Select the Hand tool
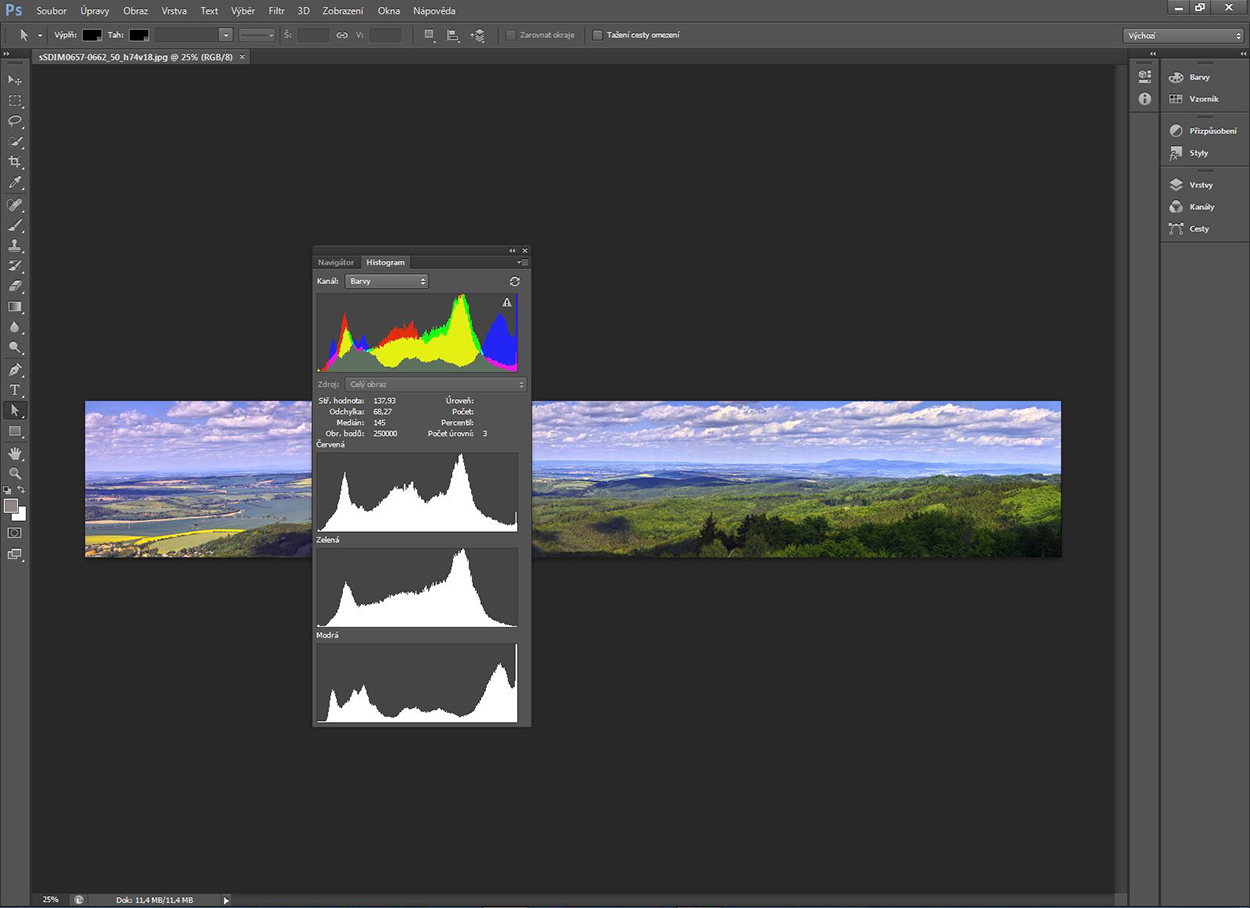The height and width of the screenshot is (908, 1250). tap(15, 453)
